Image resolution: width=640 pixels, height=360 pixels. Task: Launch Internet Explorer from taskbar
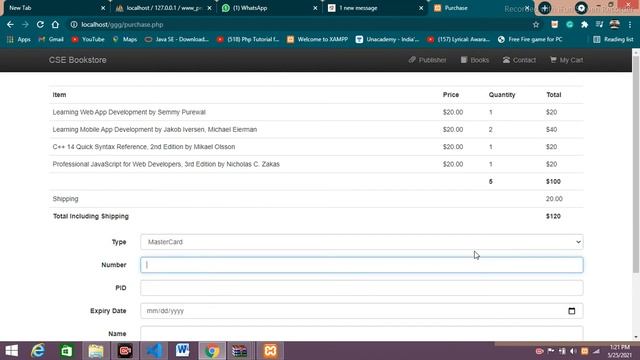[38, 351]
